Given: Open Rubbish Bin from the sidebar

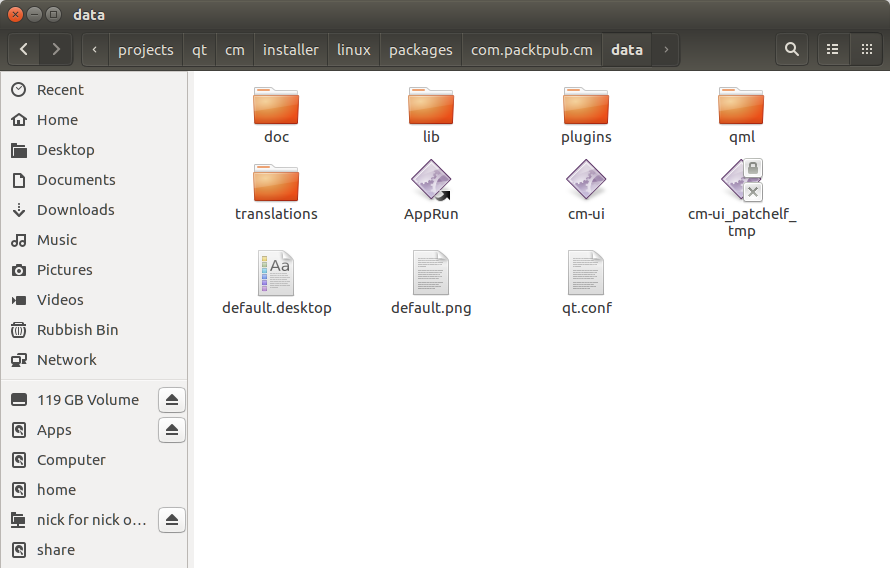Looking at the screenshot, I should tap(77, 330).
